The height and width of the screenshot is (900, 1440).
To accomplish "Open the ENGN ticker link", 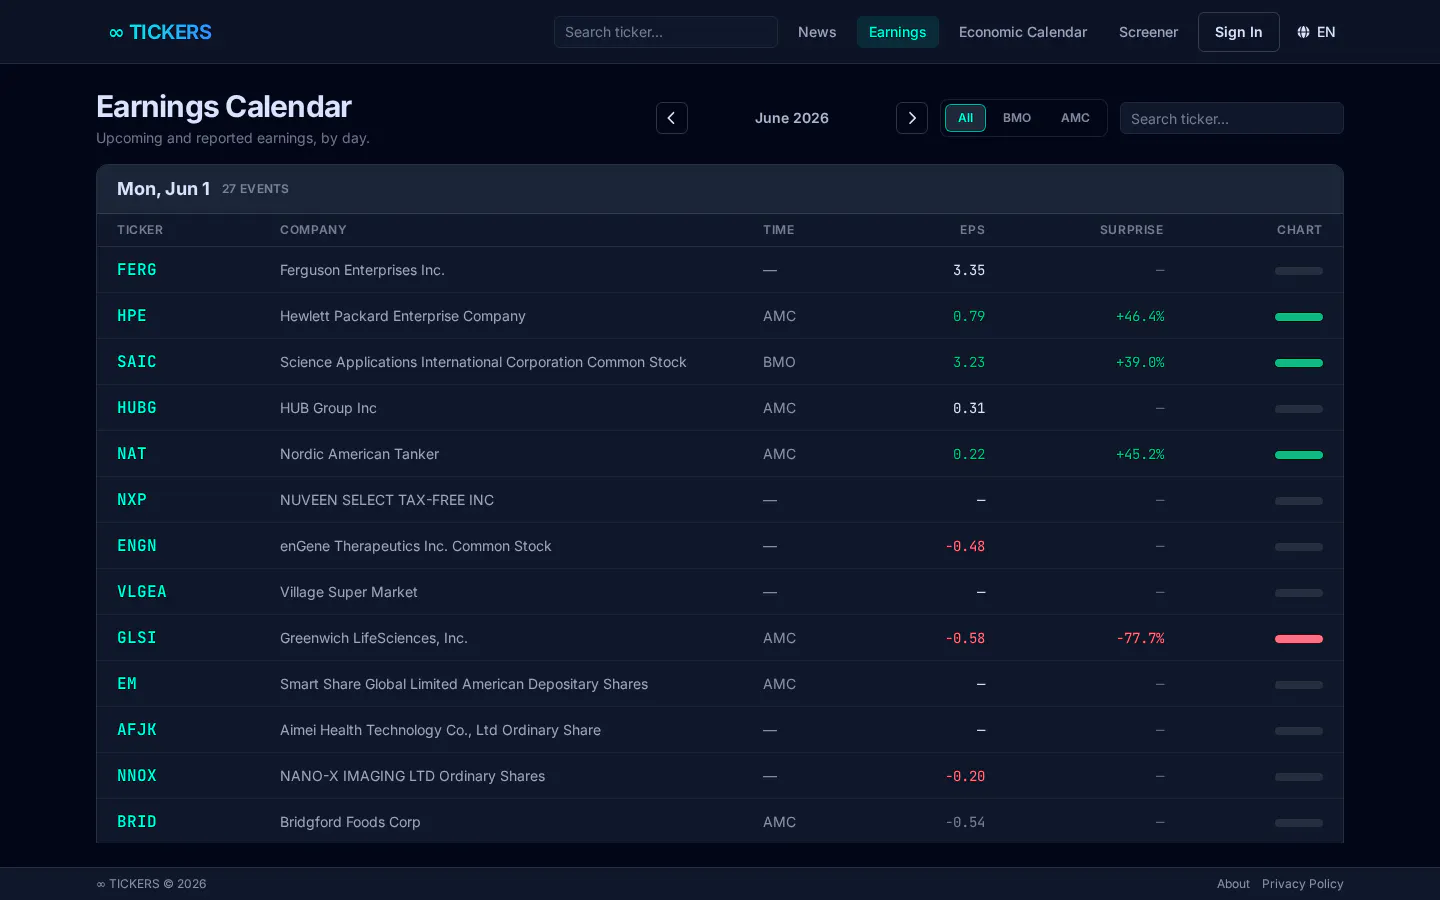I will tap(137, 546).
